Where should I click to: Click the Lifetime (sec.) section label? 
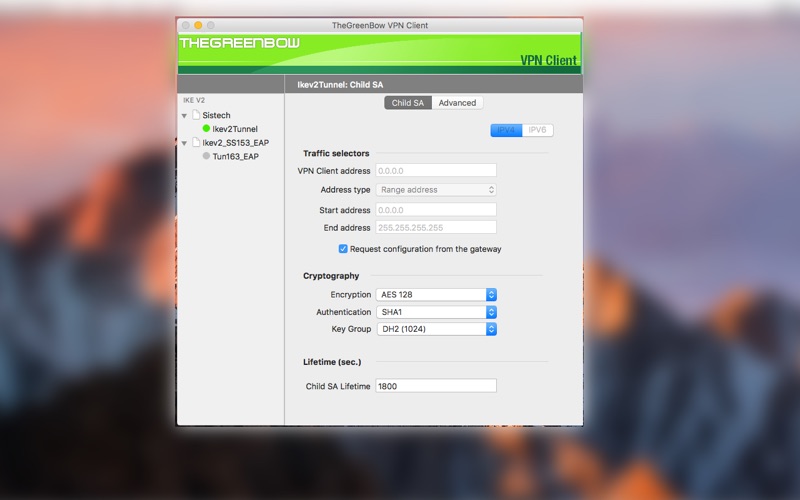pos(332,362)
